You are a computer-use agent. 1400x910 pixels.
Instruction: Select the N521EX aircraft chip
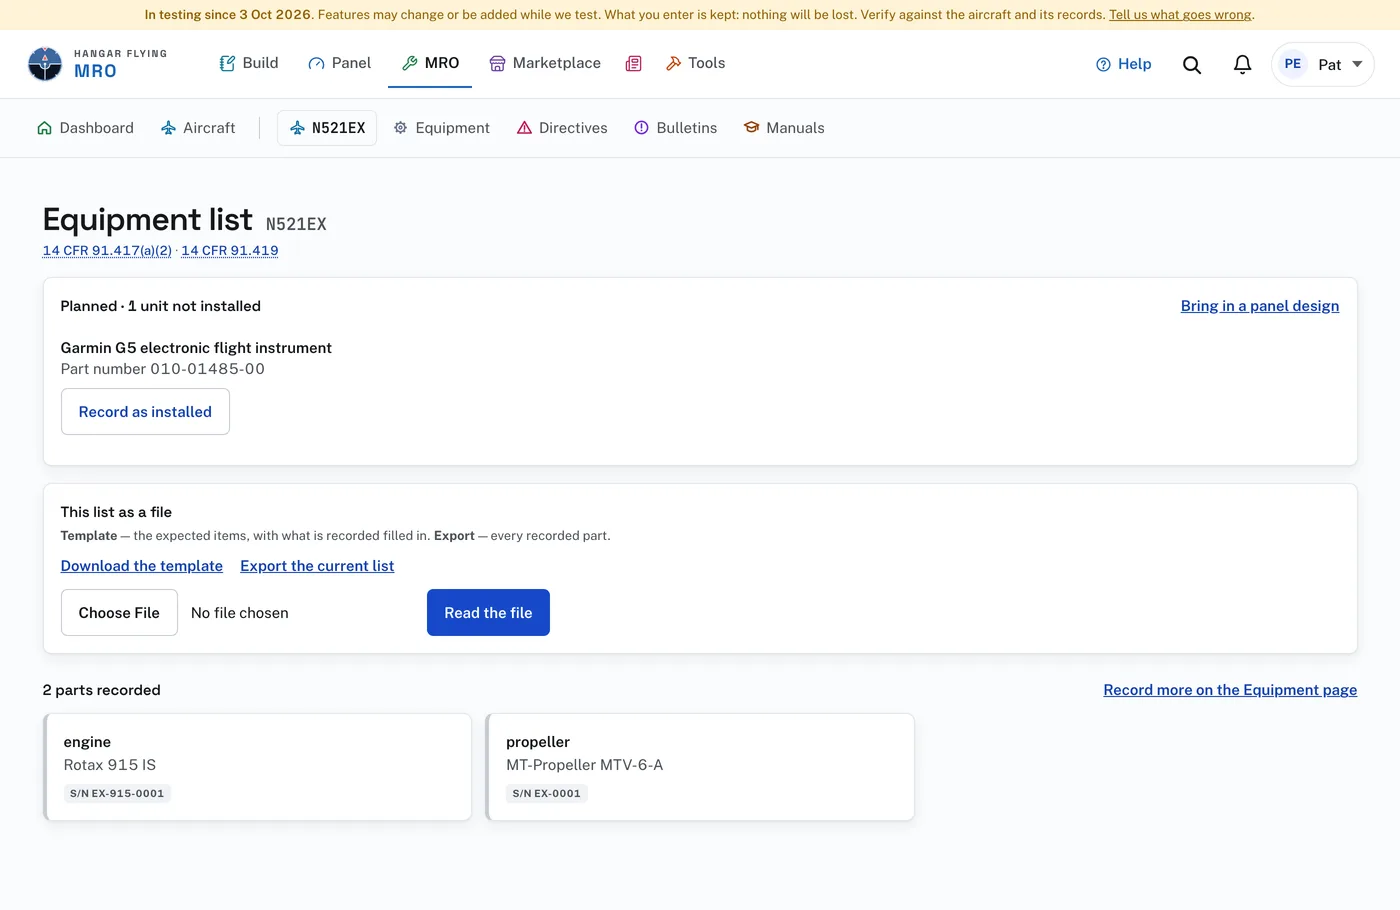pos(327,128)
